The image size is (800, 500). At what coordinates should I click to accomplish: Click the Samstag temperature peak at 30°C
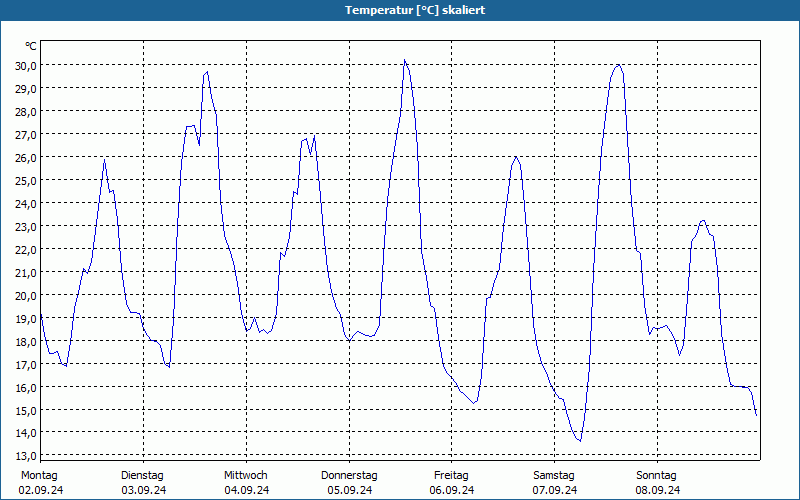point(618,65)
